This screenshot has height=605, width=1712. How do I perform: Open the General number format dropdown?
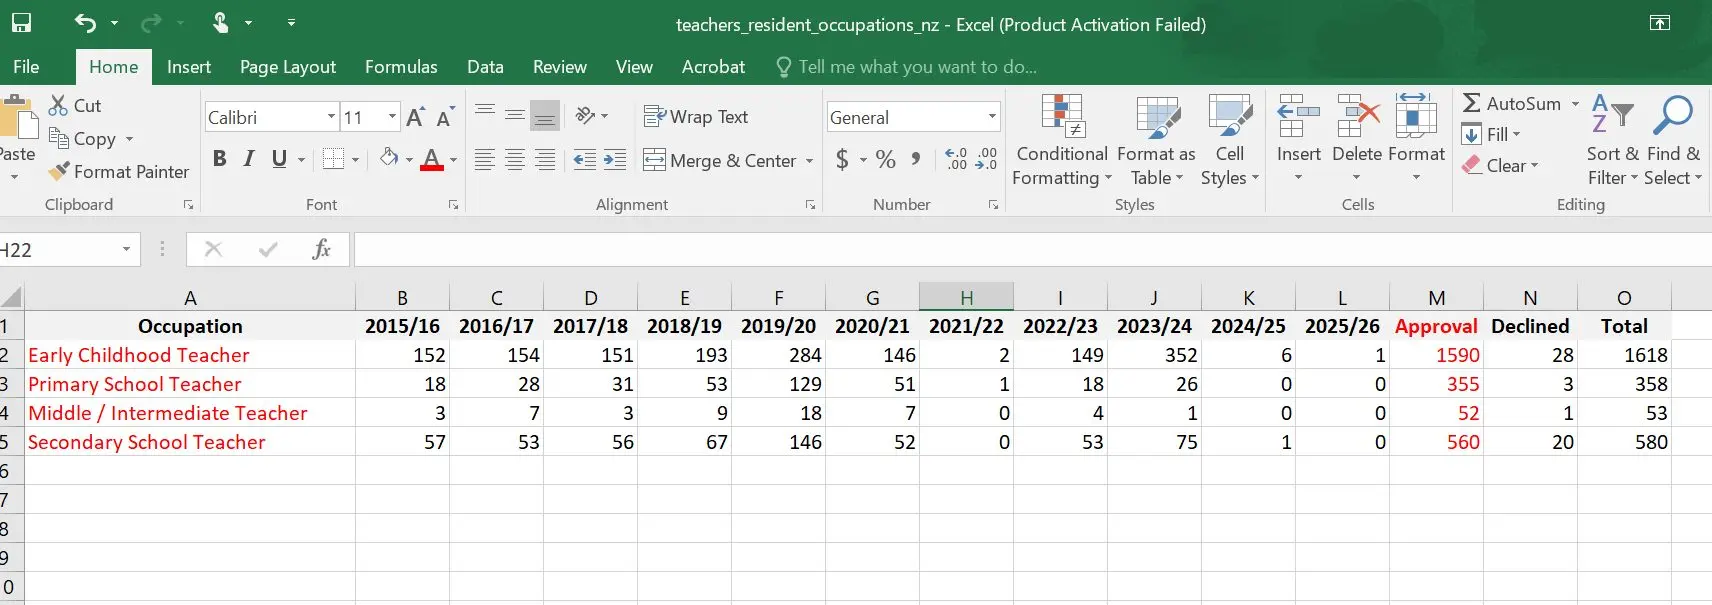(x=992, y=117)
